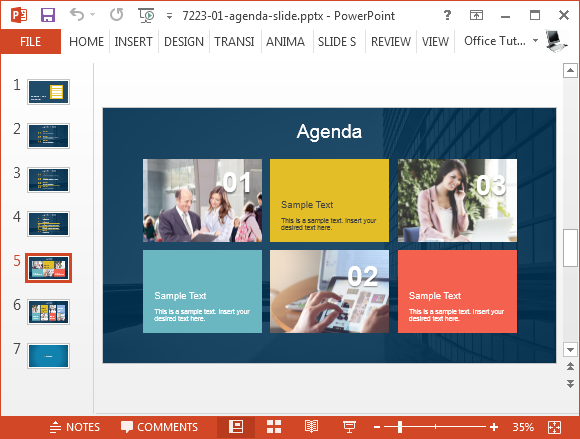
Task: Expand the Office Tut... account dropdown
Action: tap(535, 40)
